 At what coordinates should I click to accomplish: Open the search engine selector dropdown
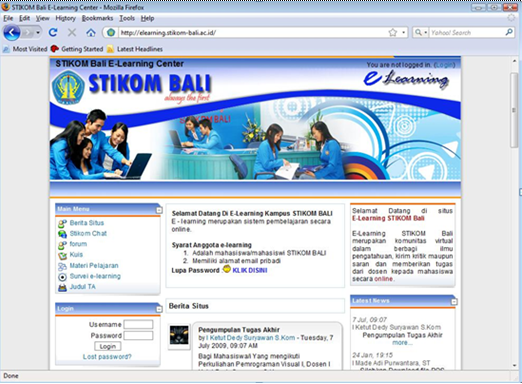pyautogui.click(x=421, y=32)
